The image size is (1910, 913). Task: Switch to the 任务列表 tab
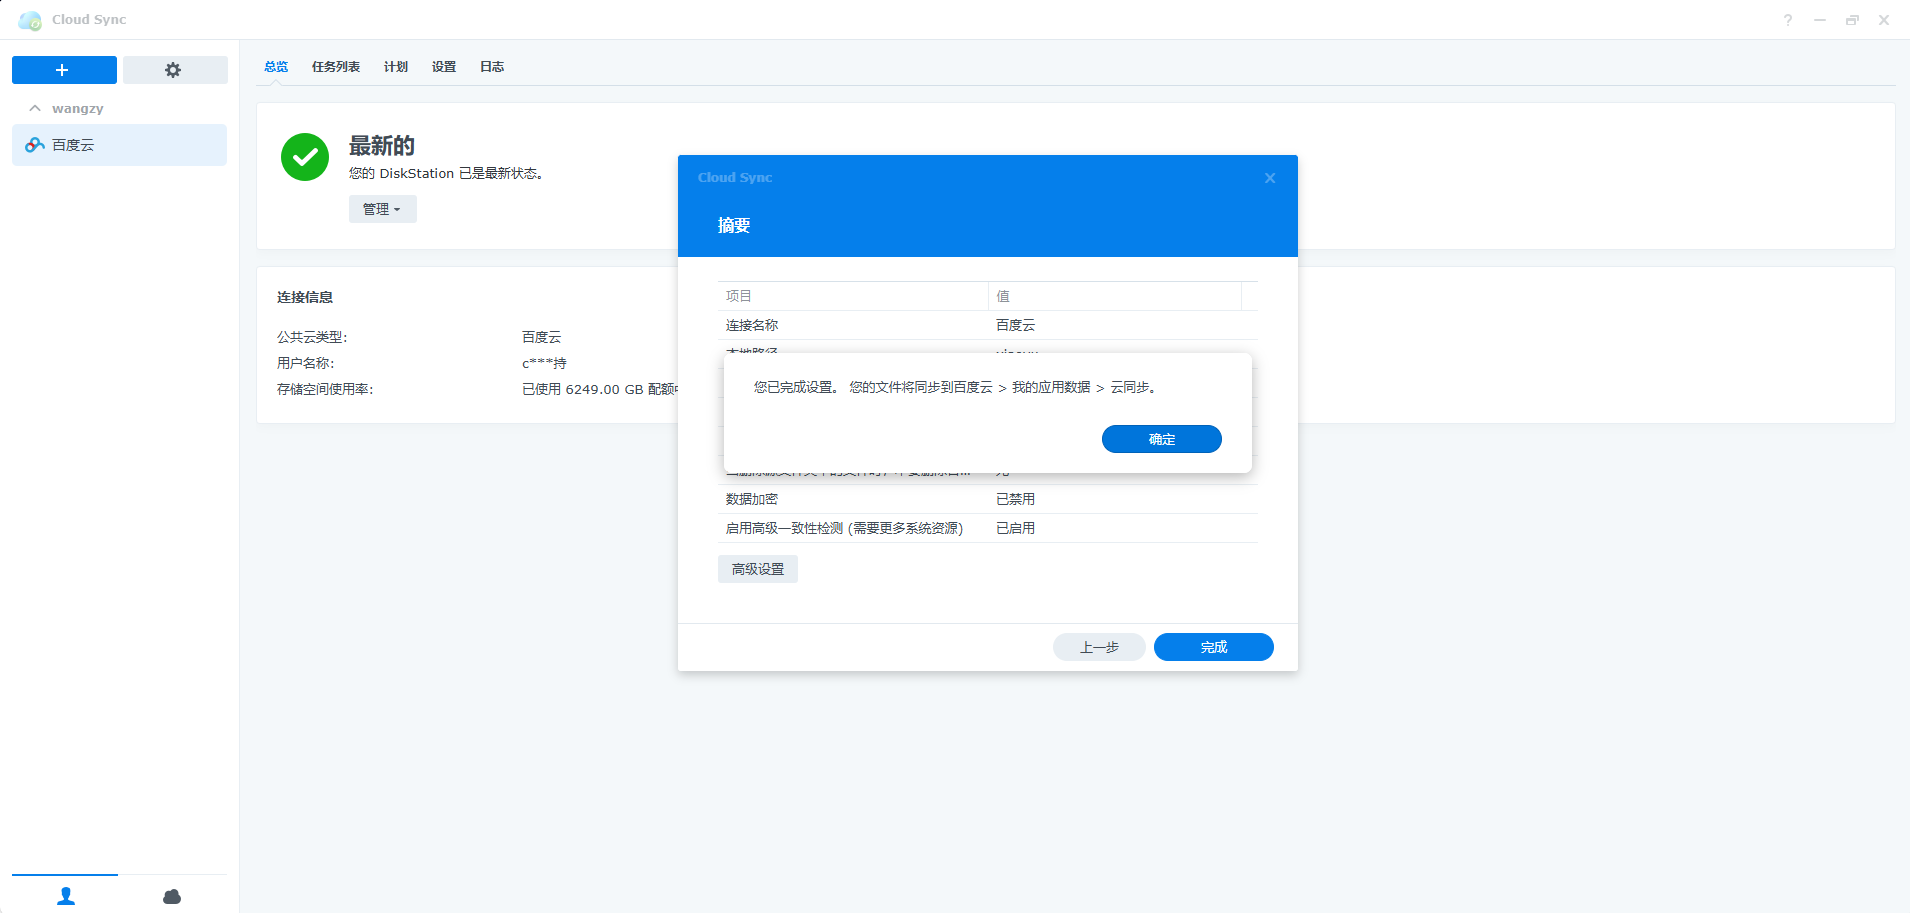(336, 67)
